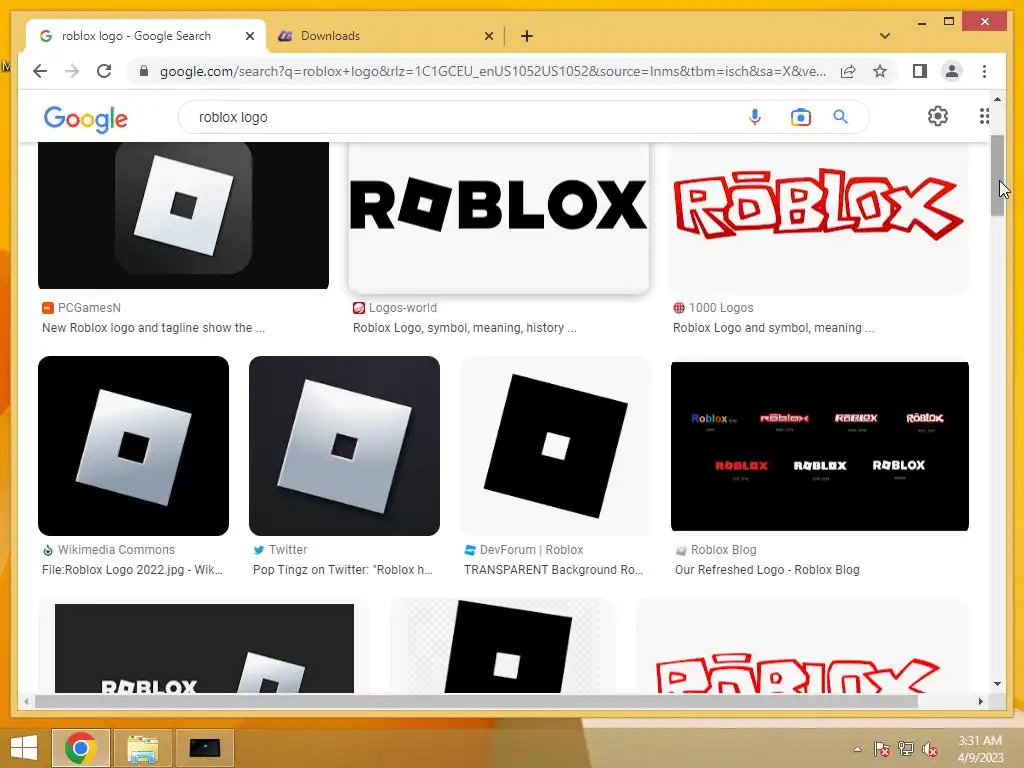Expand tab search dropdown chevron
The image size is (1024, 768).
tap(885, 36)
